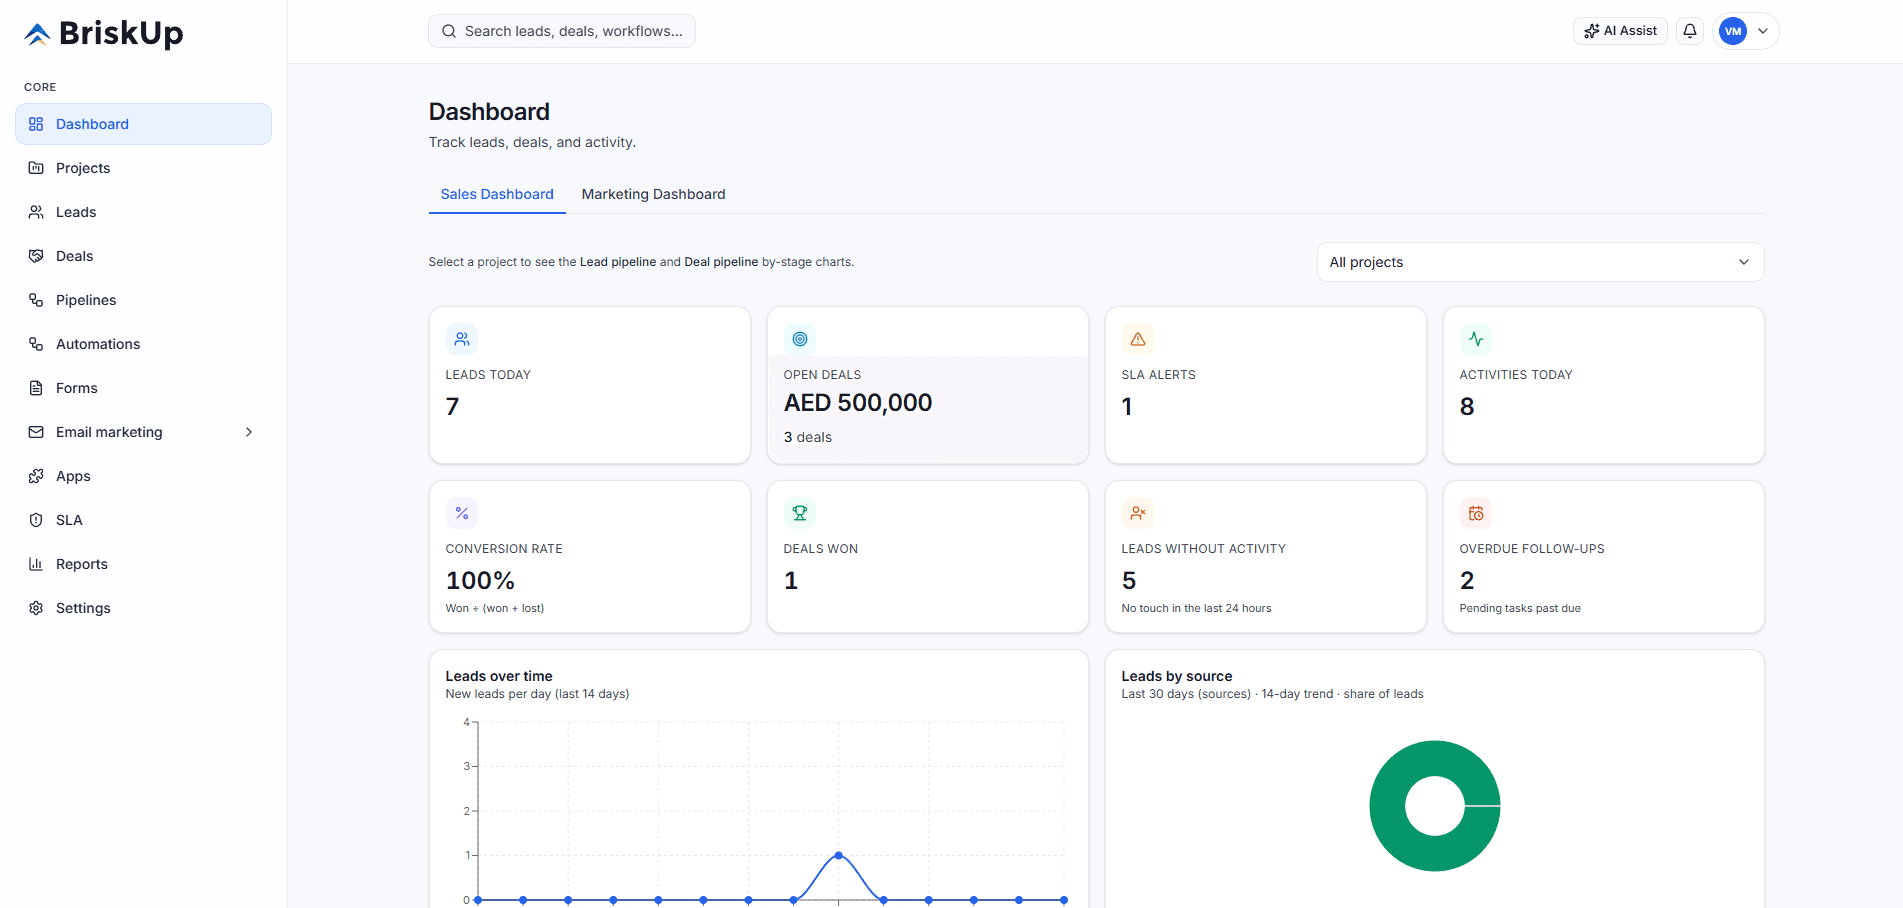Open Settings via its gear icon

point(36,608)
